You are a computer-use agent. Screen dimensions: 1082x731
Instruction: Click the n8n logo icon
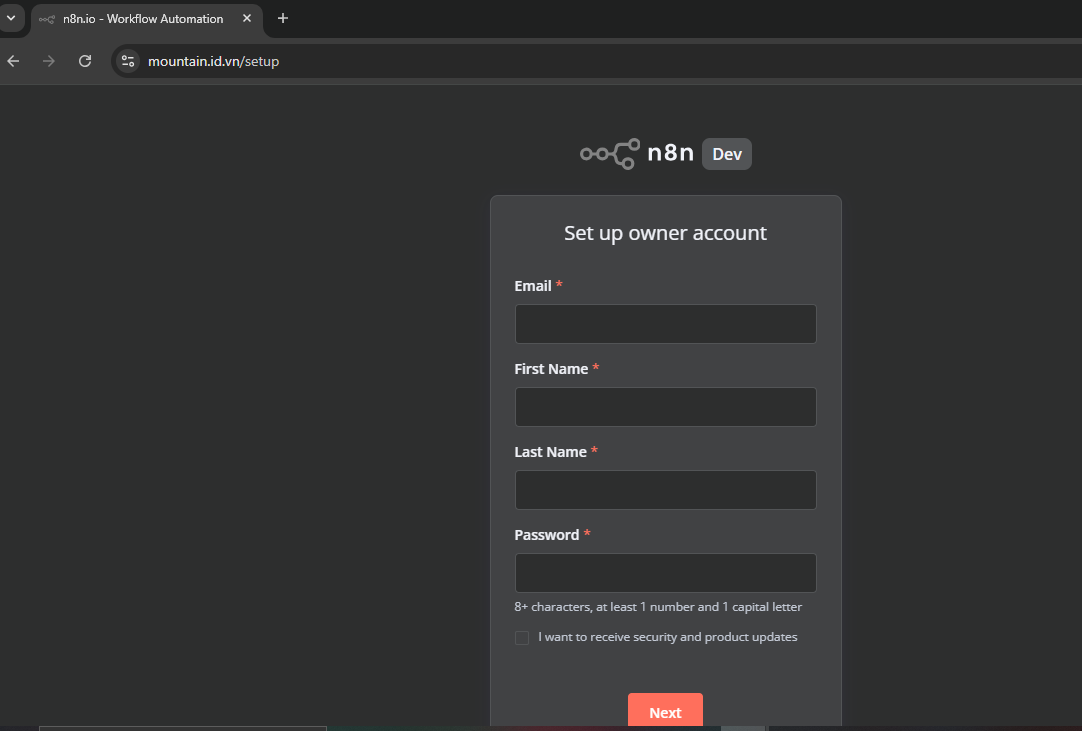610,153
